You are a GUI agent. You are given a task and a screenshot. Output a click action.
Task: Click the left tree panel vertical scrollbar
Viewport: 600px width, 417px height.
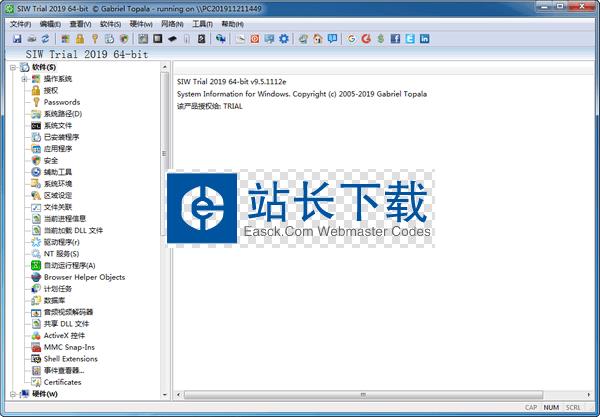(164, 230)
